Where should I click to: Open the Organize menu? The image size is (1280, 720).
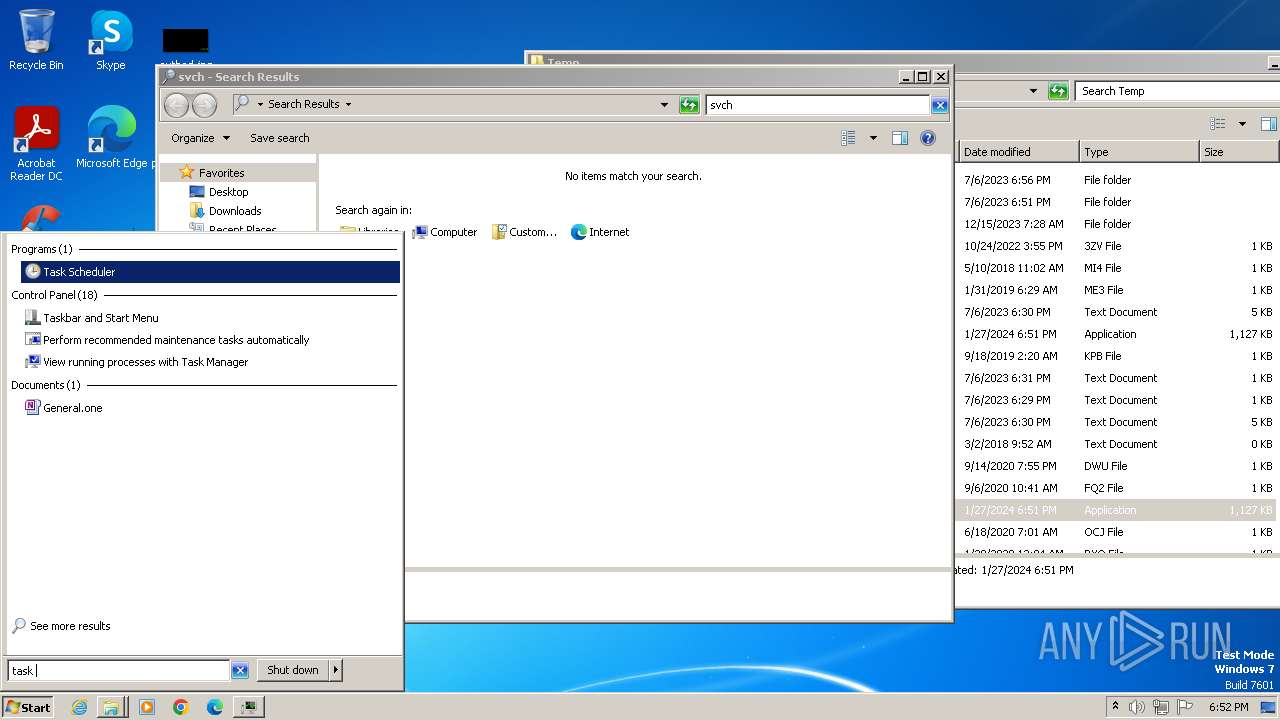[x=200, y=138]
